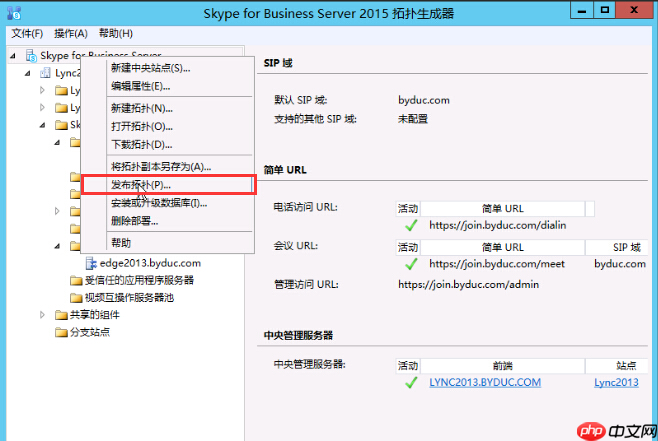Select 分支站点 tree item
This screenshot has height=441, width=658.
90,332
